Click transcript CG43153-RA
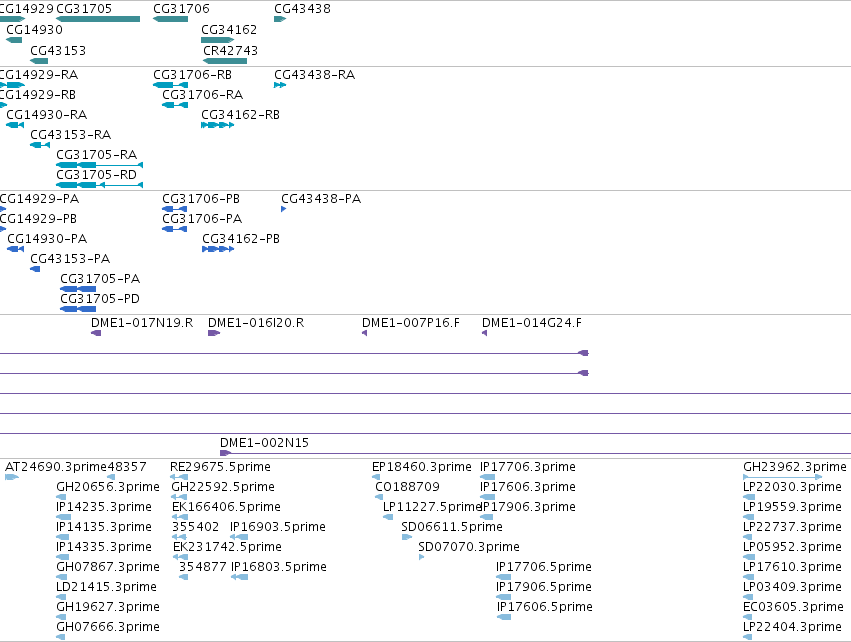Screen dimensions: 851x642 (x=40, y=145)
